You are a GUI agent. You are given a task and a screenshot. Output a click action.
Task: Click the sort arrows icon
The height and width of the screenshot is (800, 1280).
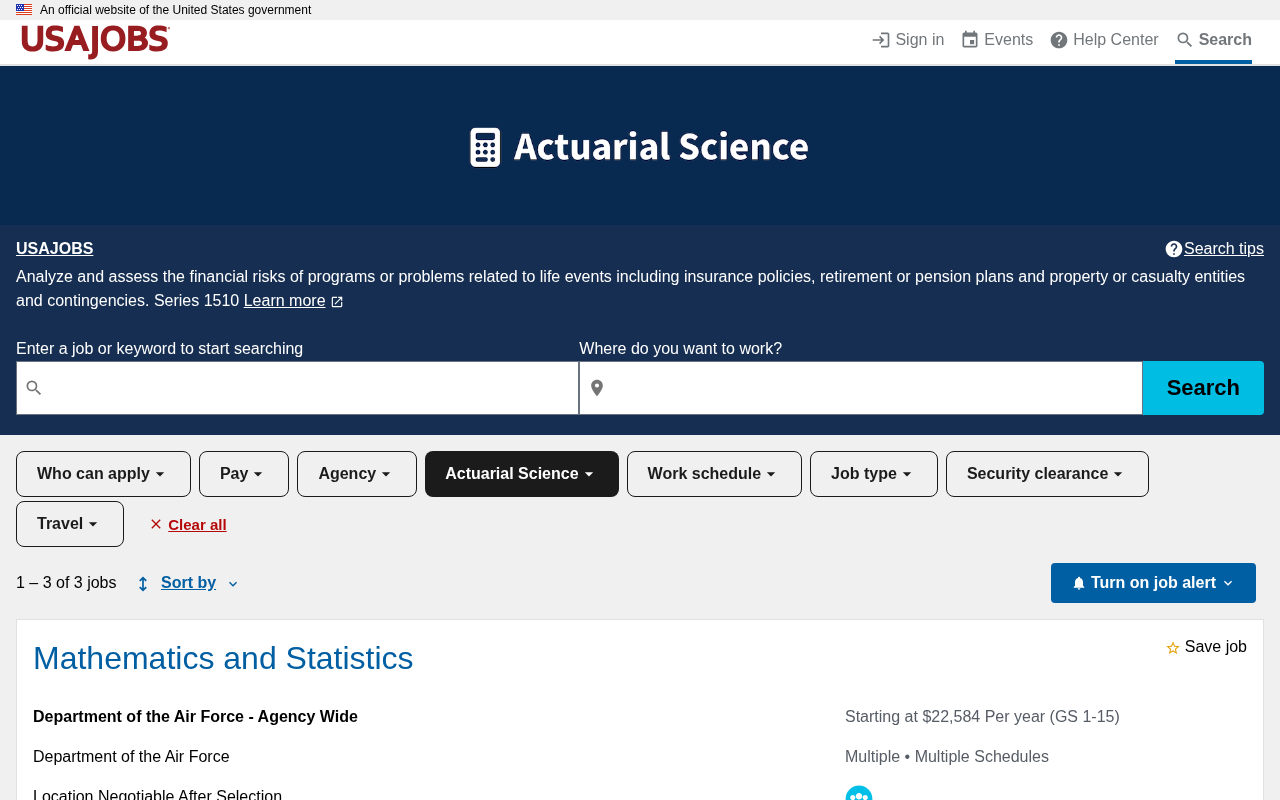143,584
